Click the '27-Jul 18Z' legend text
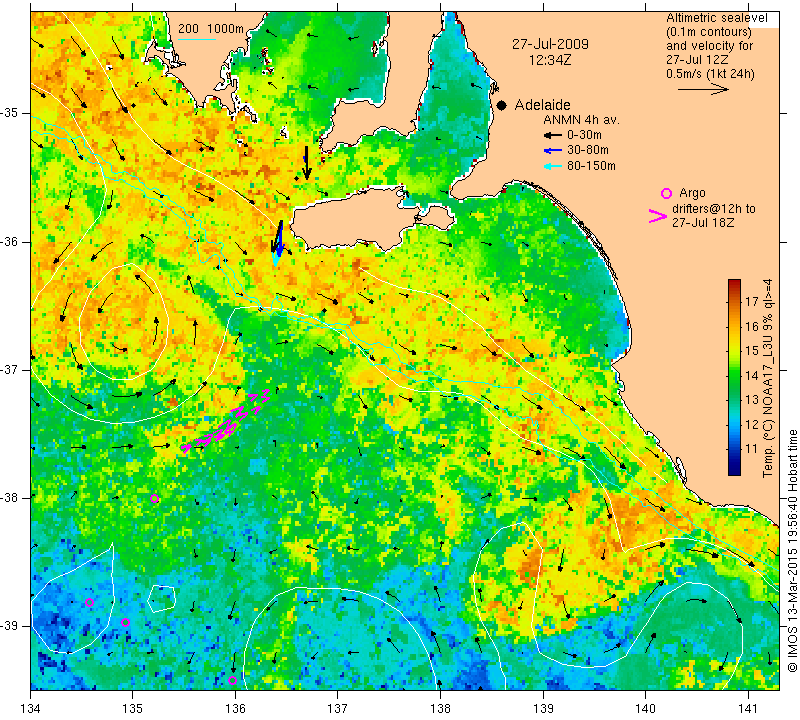Screen dimensions: 800x720 703,223
